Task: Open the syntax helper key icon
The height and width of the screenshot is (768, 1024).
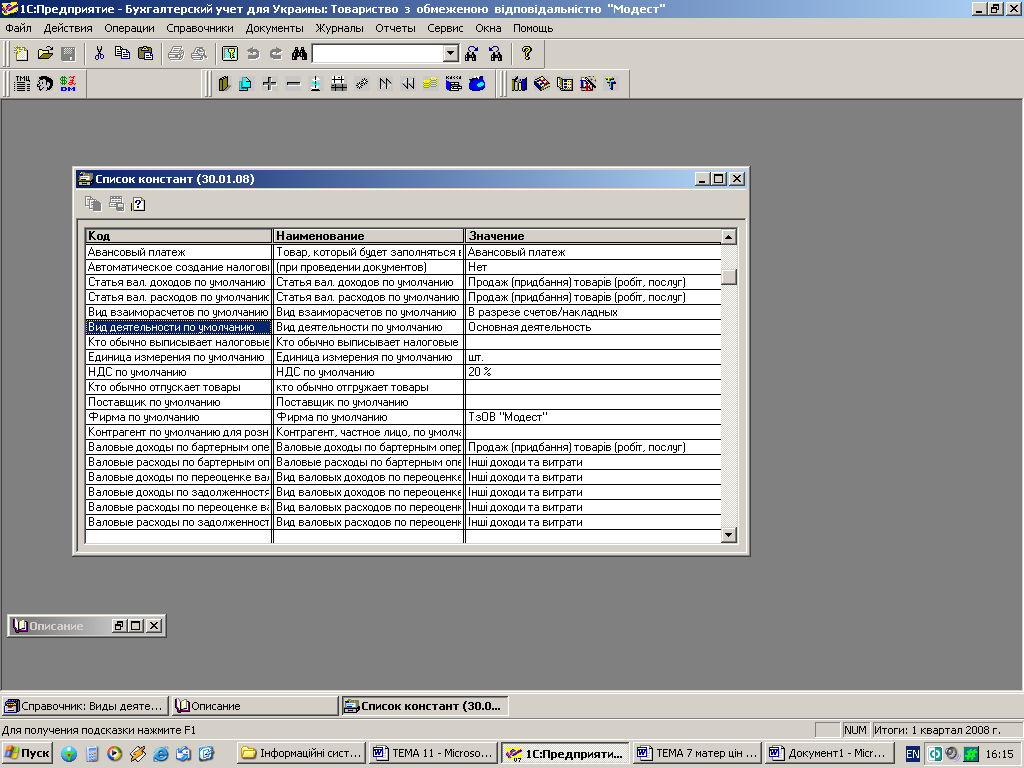Action: 230,54
